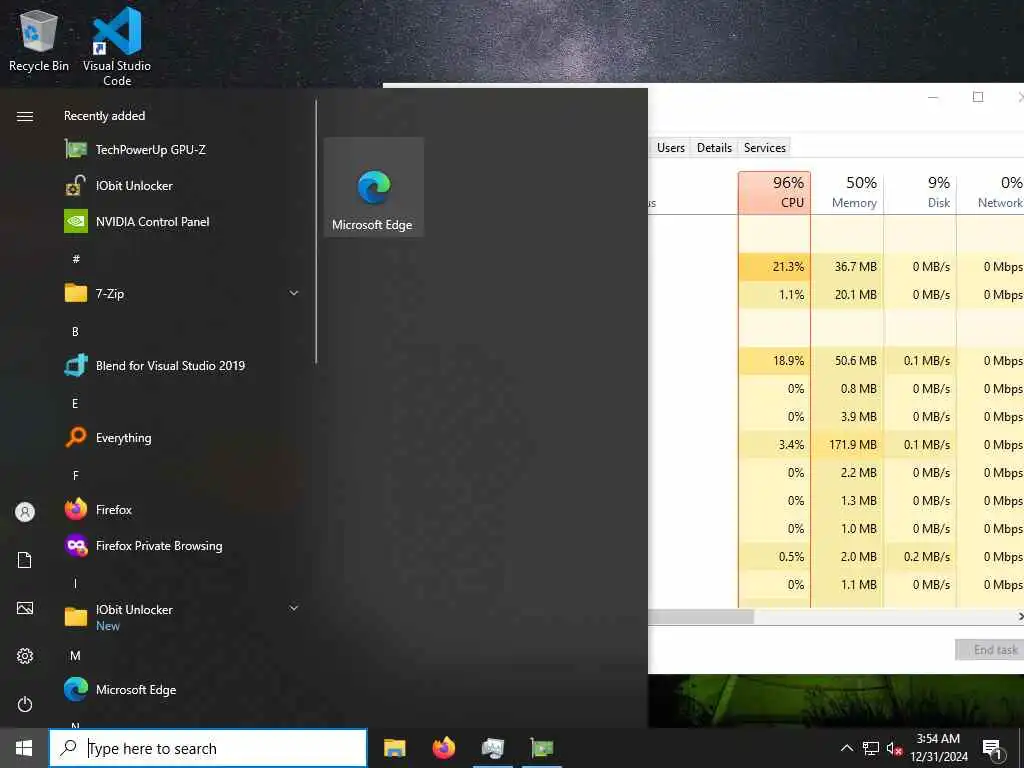Expand the IObit Unlocker folder chevron

pos(294,608)
